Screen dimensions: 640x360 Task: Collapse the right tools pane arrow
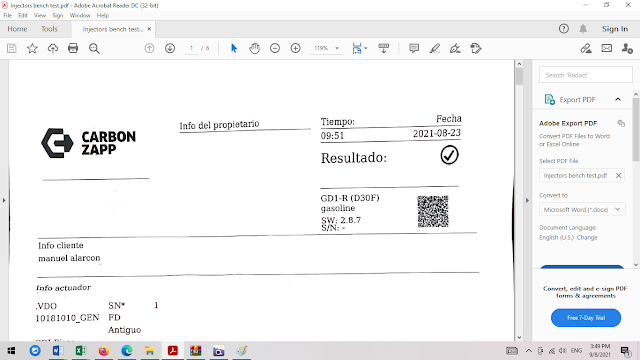point(527,200)
